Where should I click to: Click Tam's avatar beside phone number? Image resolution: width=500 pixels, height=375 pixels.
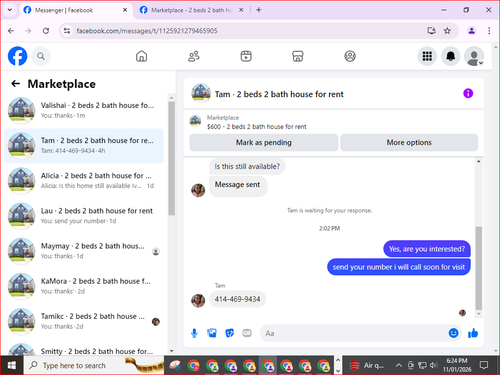(x=198, y=301)
